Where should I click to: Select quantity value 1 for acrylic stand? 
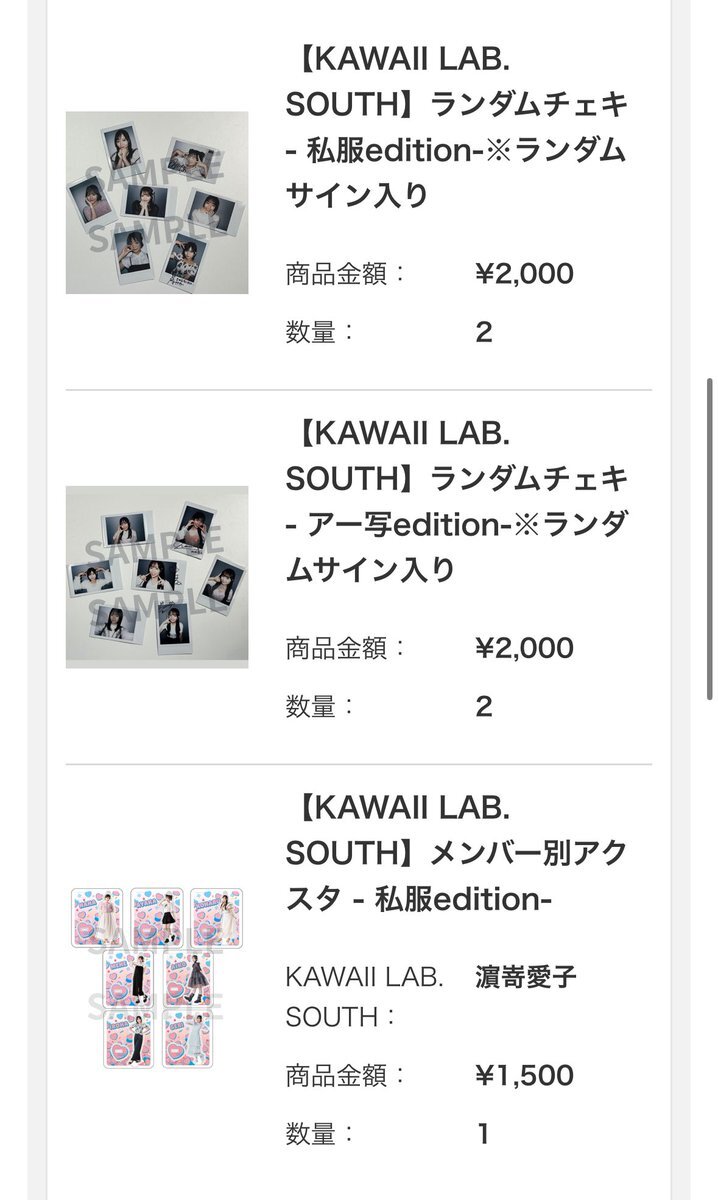pyautogui.click(x=484, y=1134)
